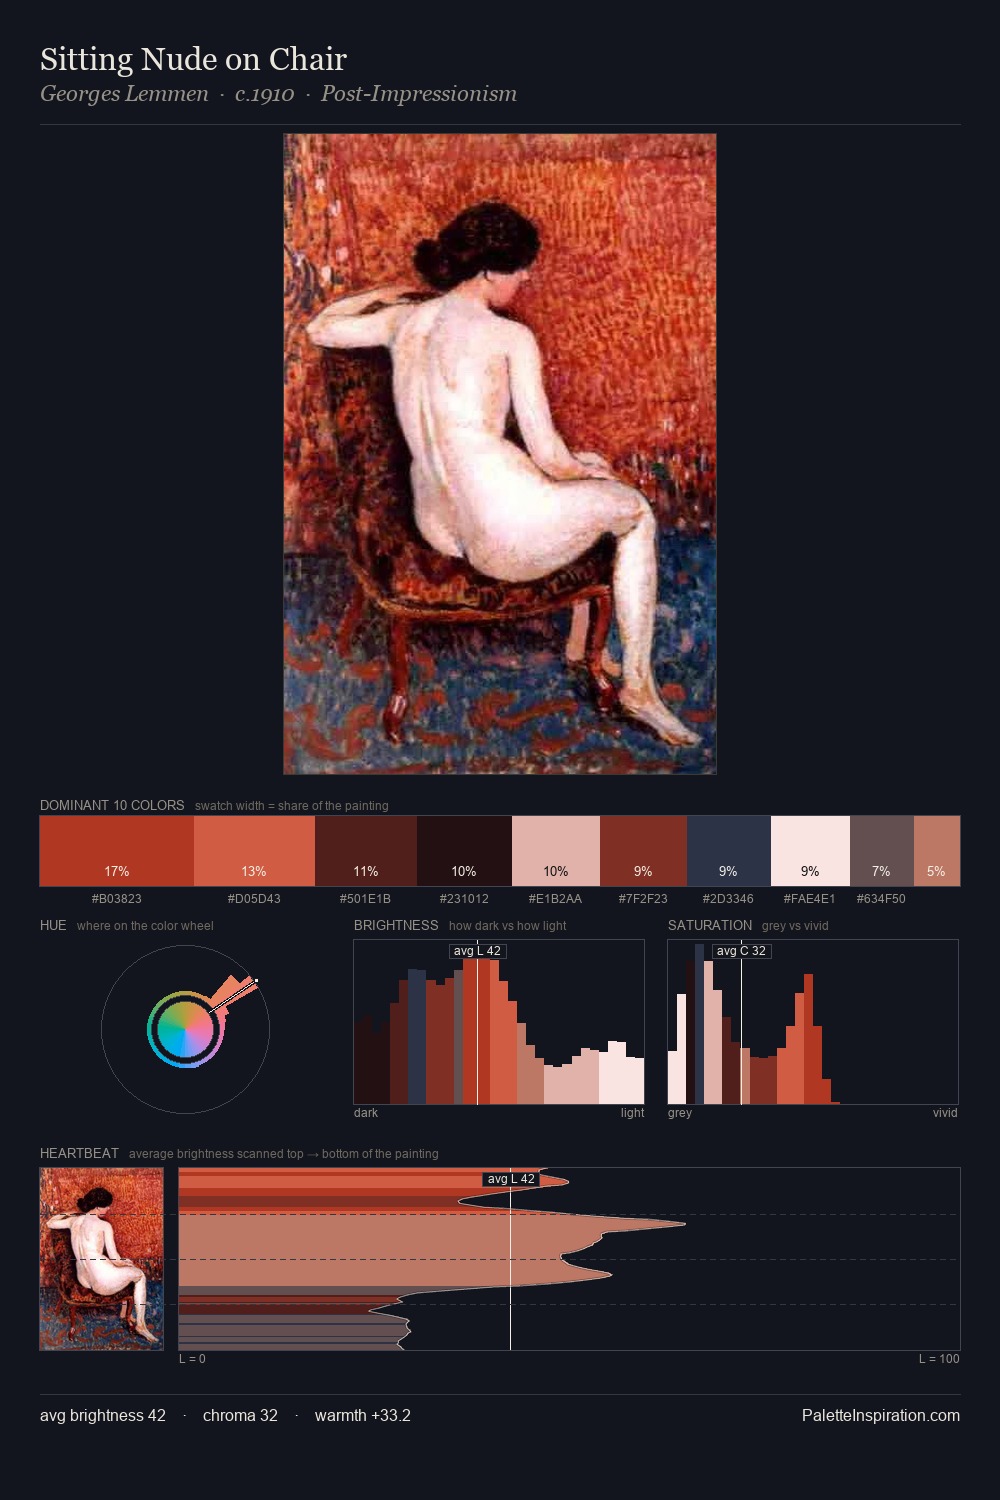Click the 5% salmon swatch

(937, 851)
